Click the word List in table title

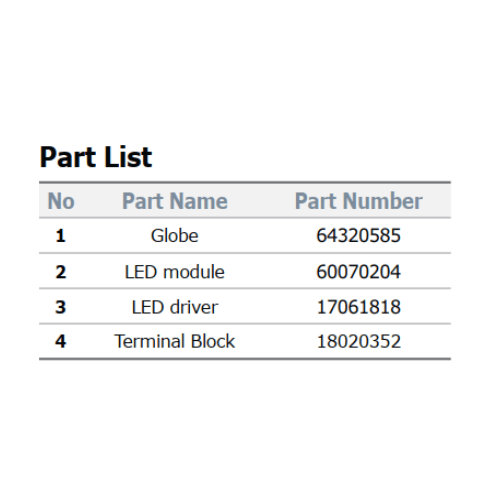click(124, 157)
